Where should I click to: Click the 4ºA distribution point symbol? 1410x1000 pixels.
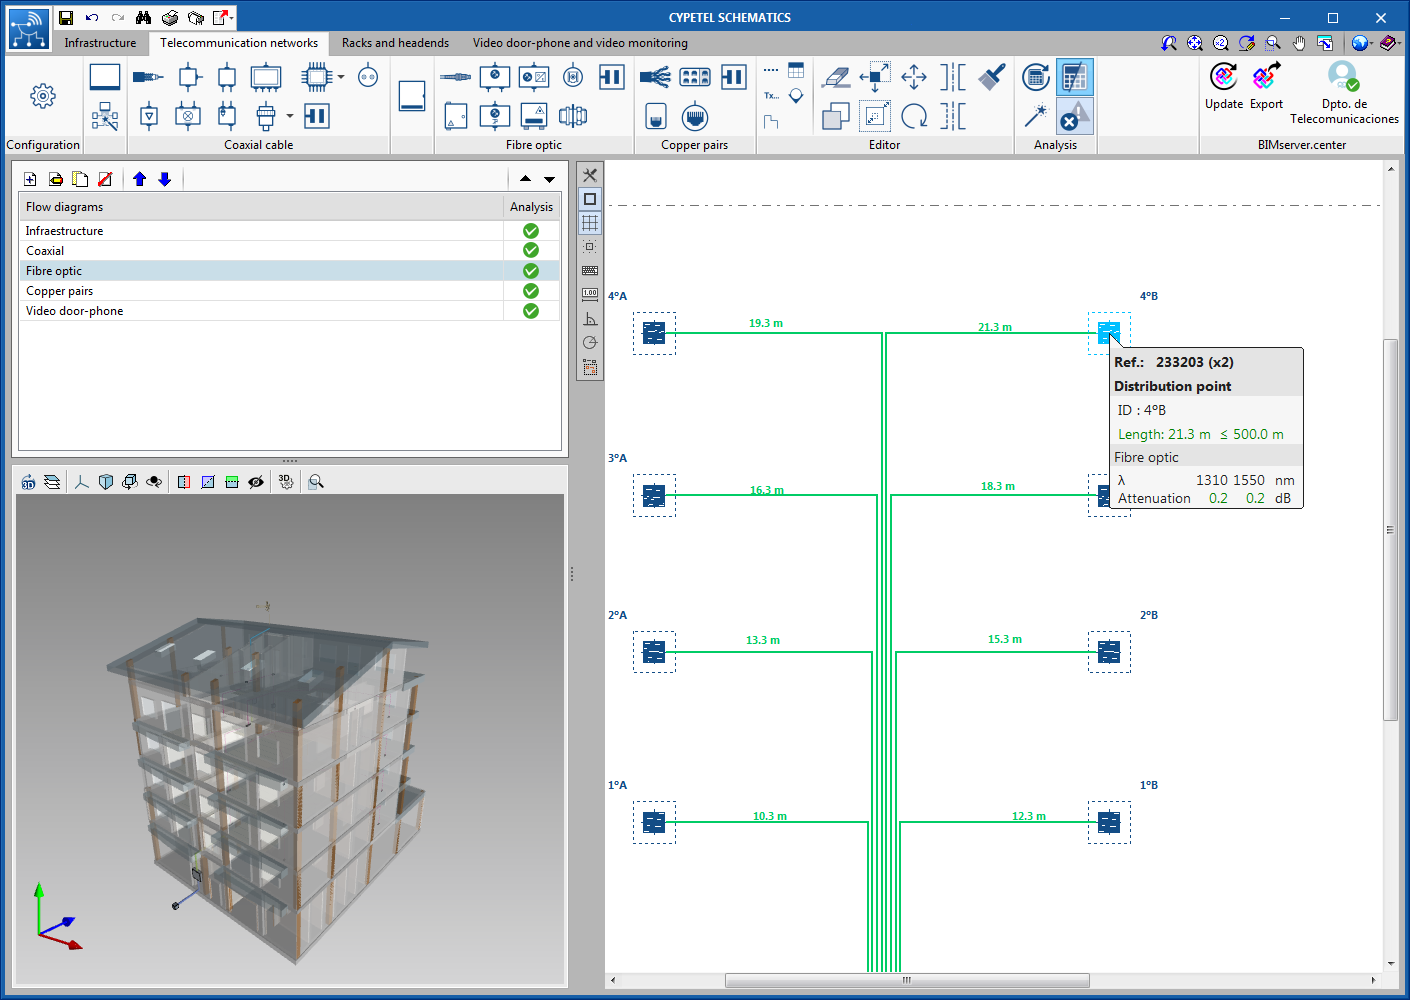click(654, 333)
